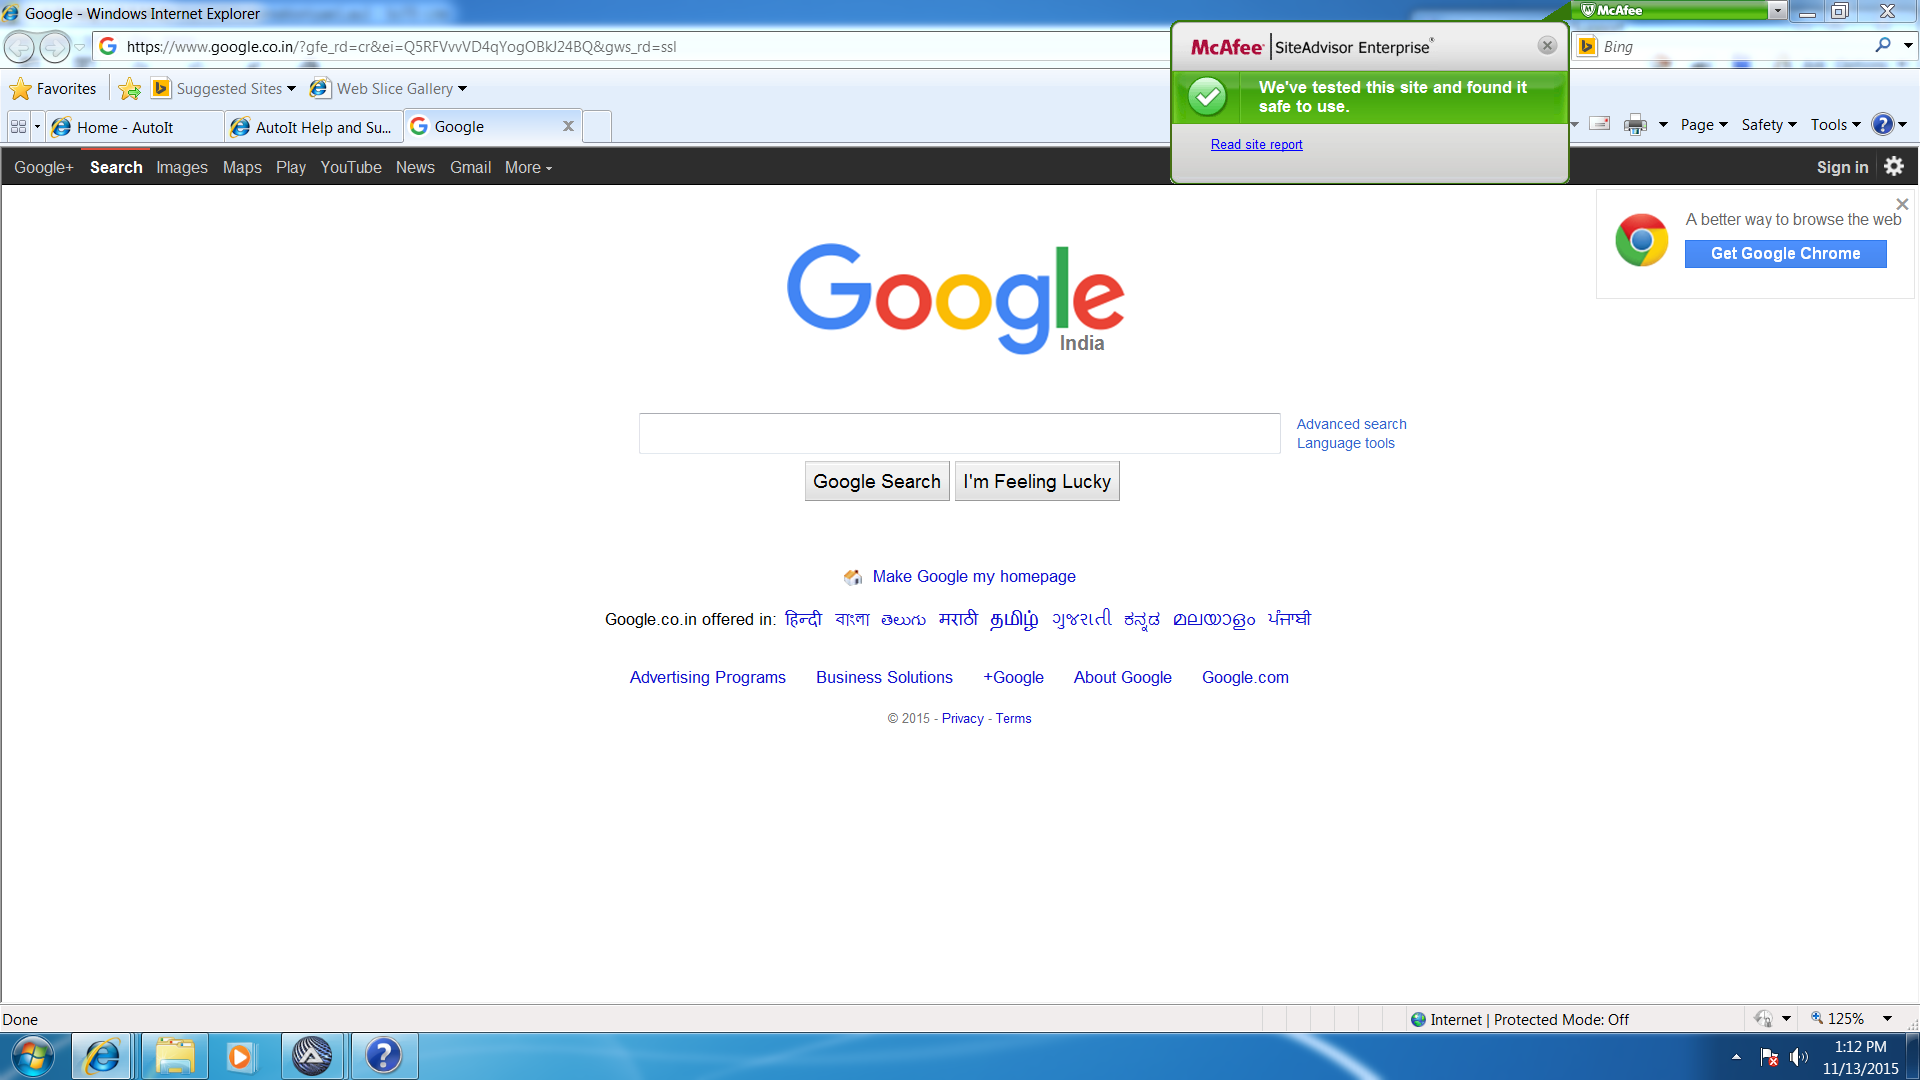Open Gmail from Google top bar
The image size is (1920, 1080).
tap(470, 167)
